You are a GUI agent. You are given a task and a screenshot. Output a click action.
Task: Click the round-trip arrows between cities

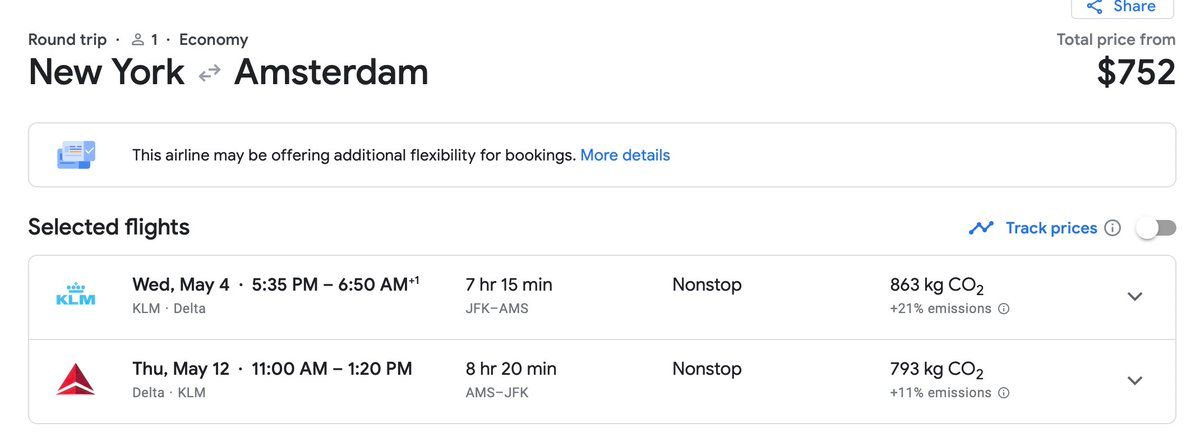209,73
